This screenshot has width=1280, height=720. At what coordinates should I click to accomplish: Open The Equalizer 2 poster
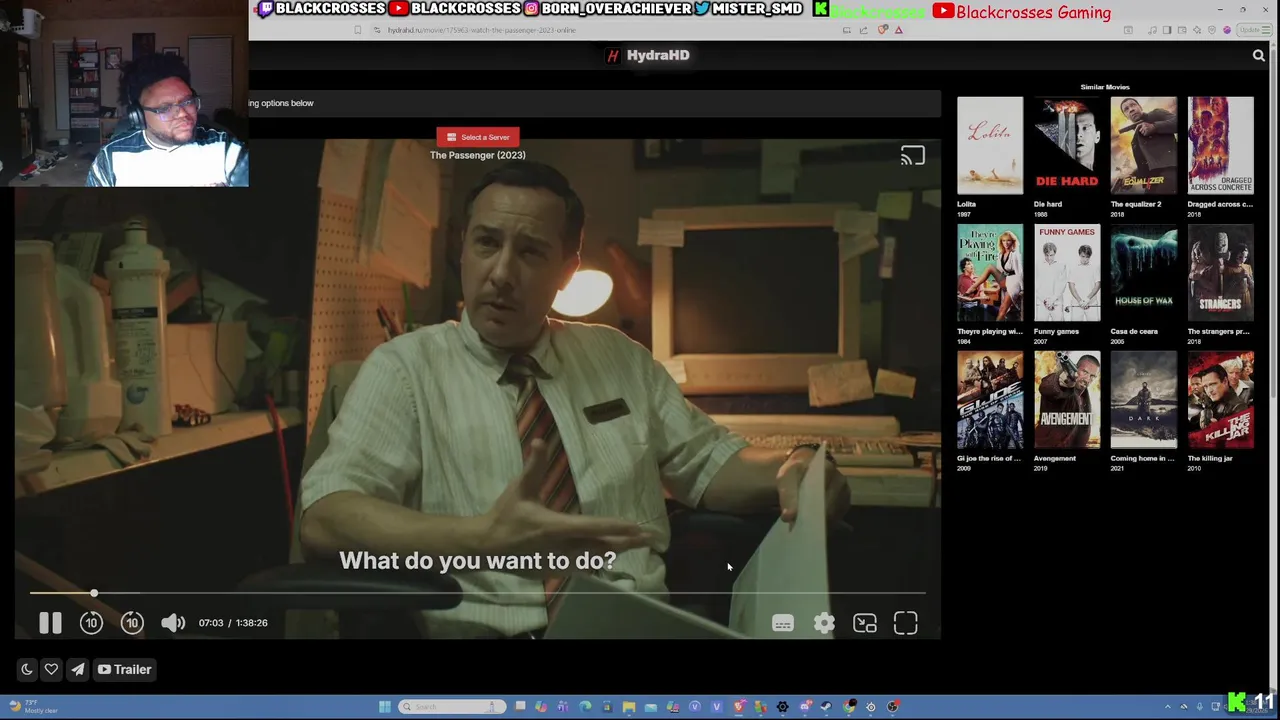1144,146
